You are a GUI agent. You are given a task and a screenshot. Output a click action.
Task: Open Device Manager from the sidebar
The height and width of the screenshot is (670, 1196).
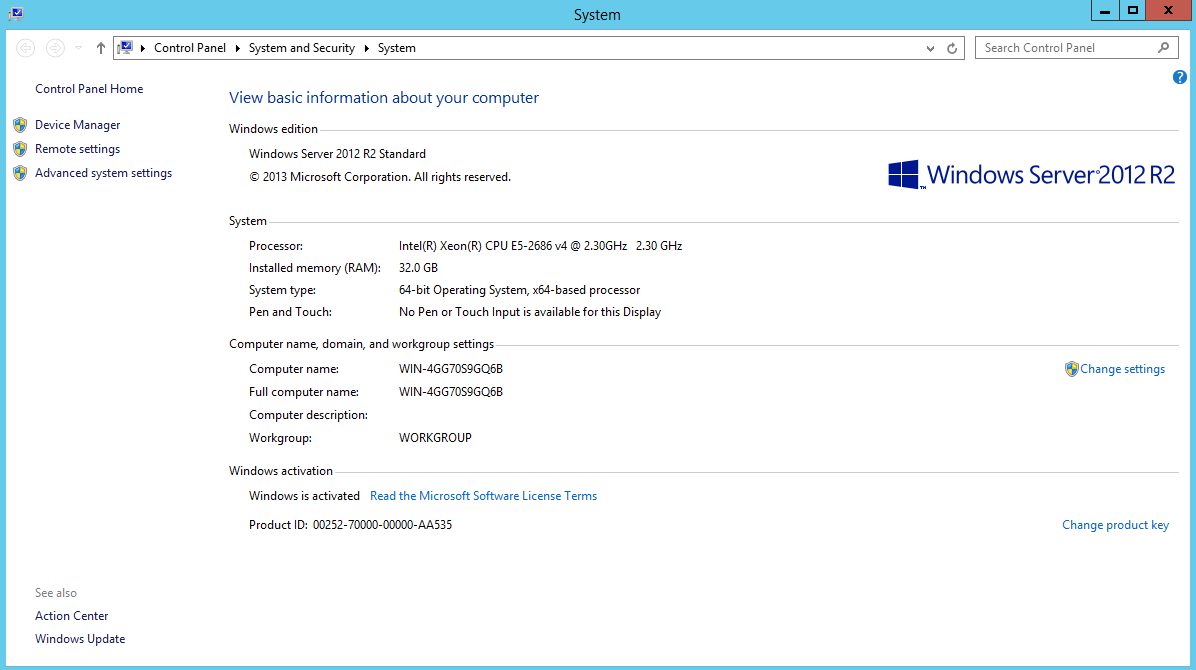(x=77, y=125)
